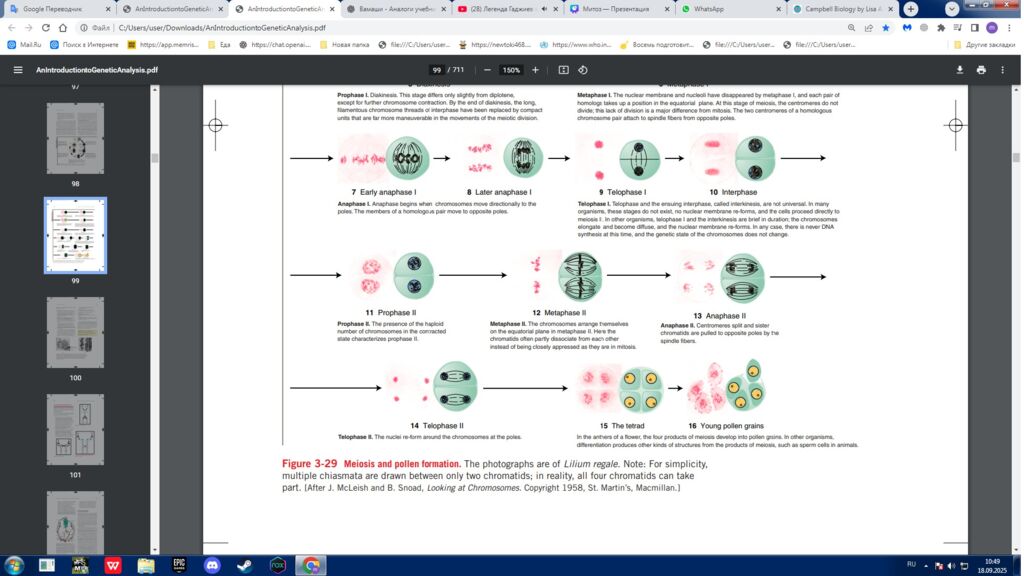
Task: Toggle the PDF sidebar menu button
Action: coord(17,70)
